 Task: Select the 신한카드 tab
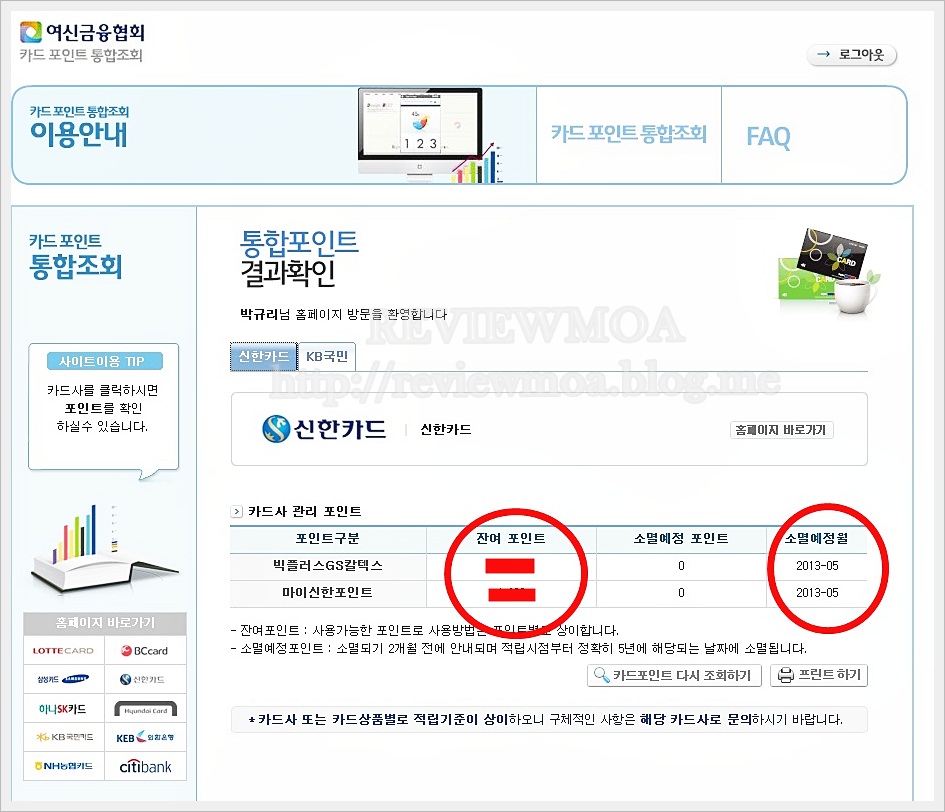click(264, 356)
